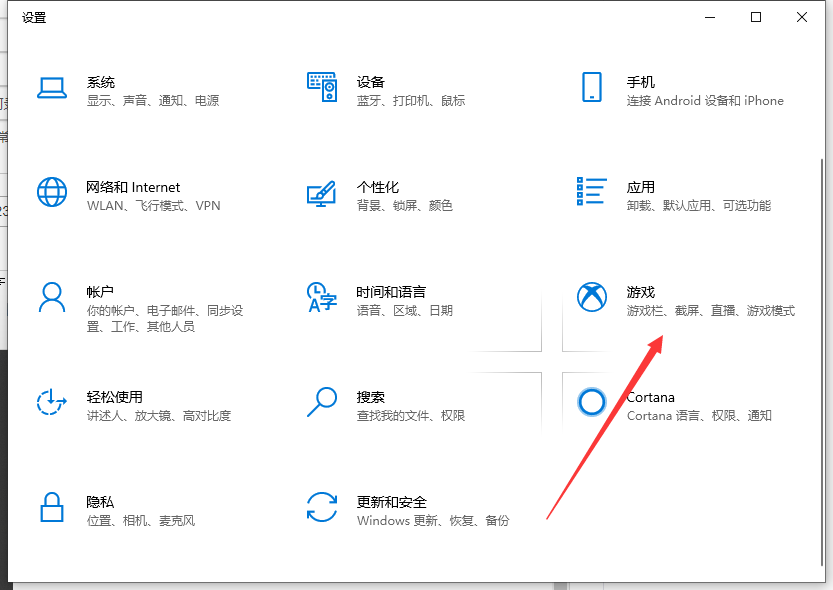Open Privacy via padlock icon
Screen dimensions: 833x590
pyautogui.click(x=52, y=507)
